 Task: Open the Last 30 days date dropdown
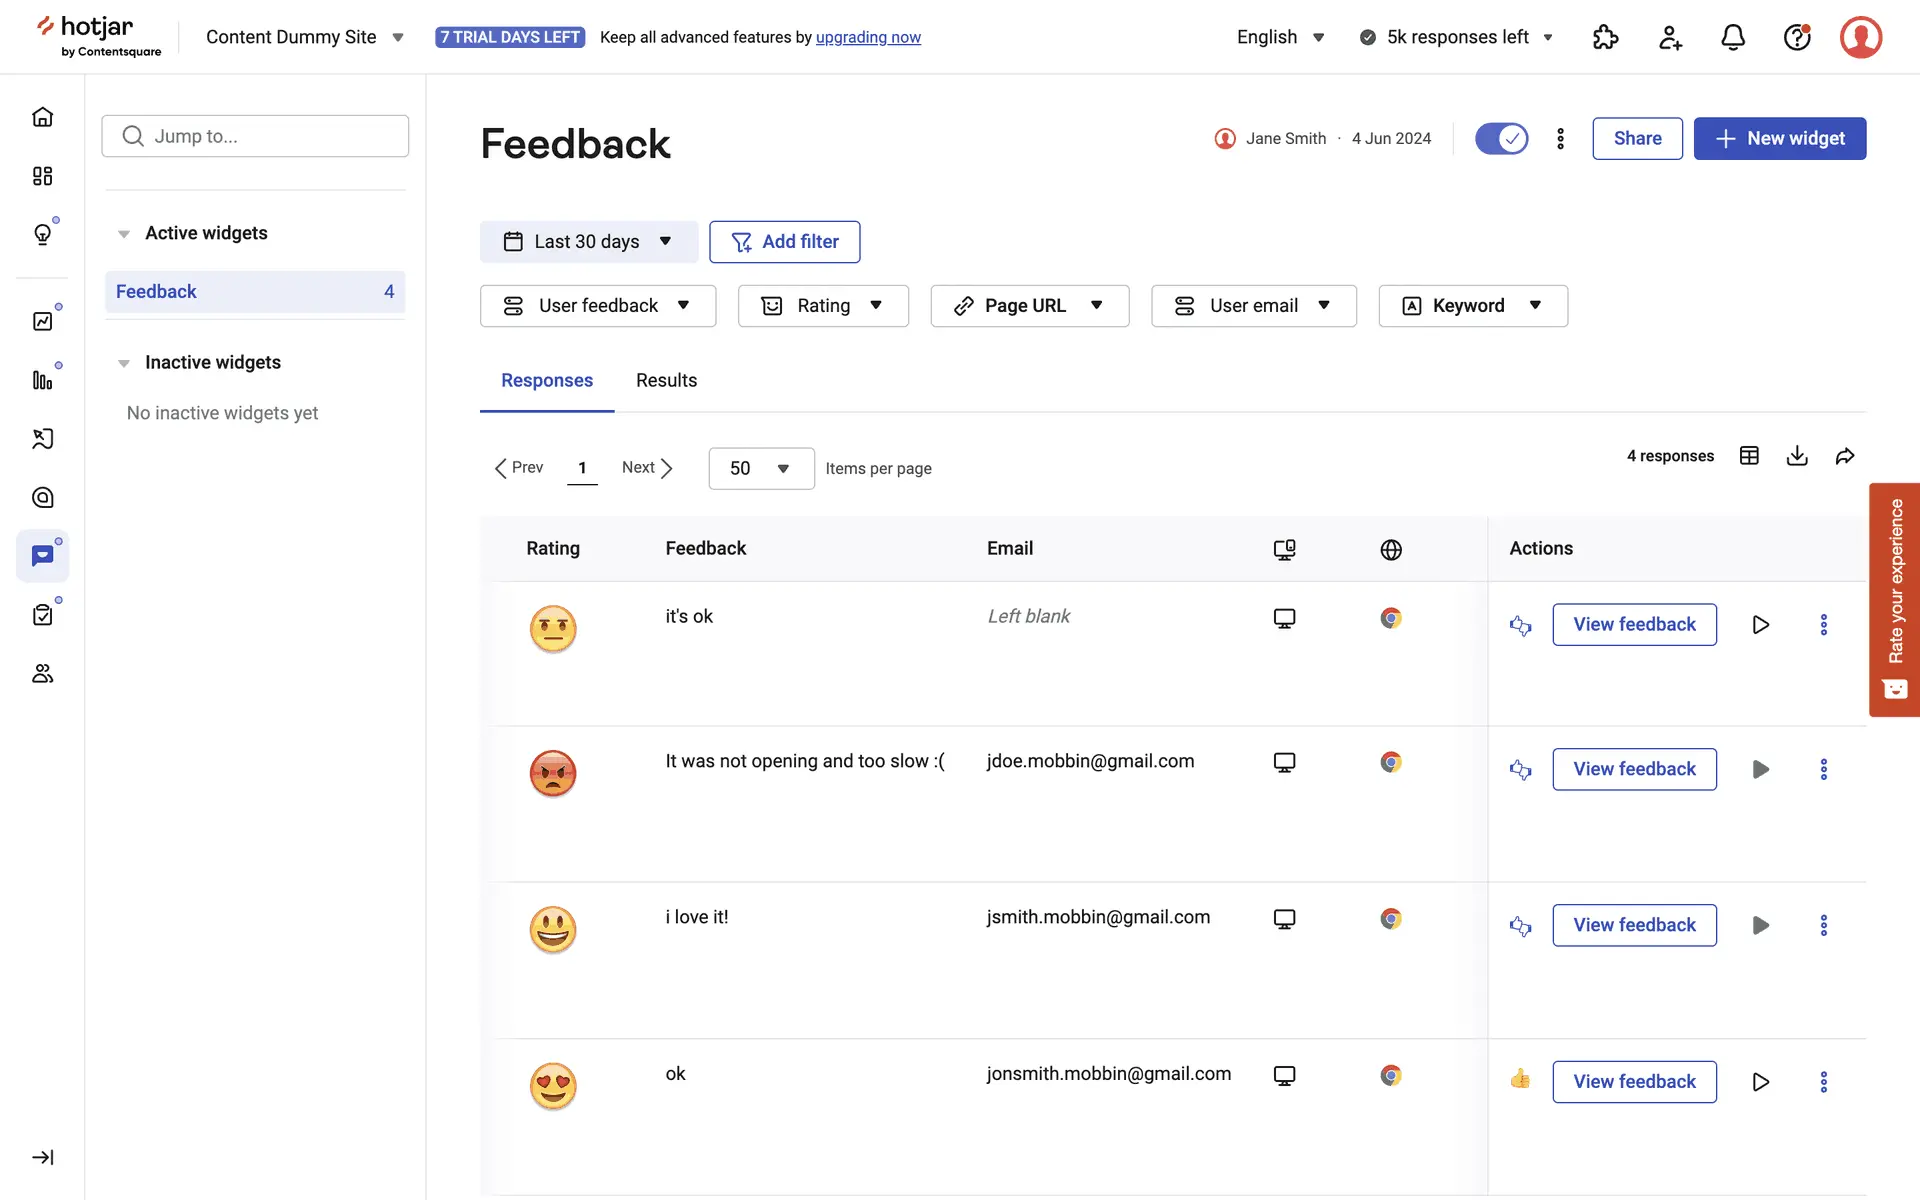pyautogui.click(x=588, y=242)
